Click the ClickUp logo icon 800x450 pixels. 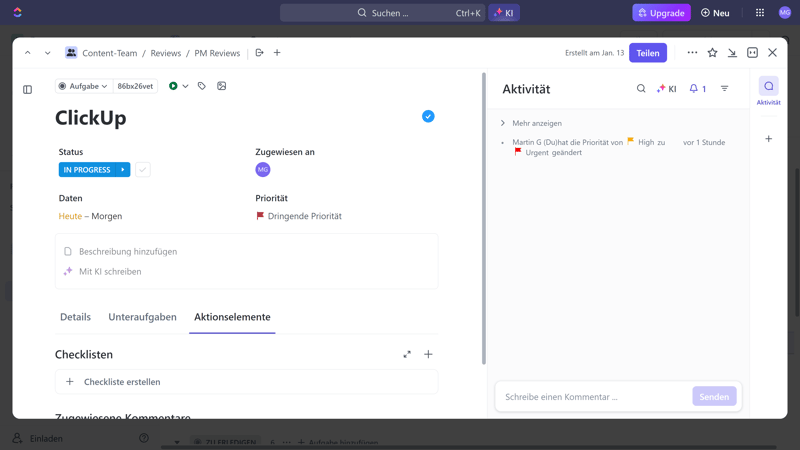tap(17, 12)
